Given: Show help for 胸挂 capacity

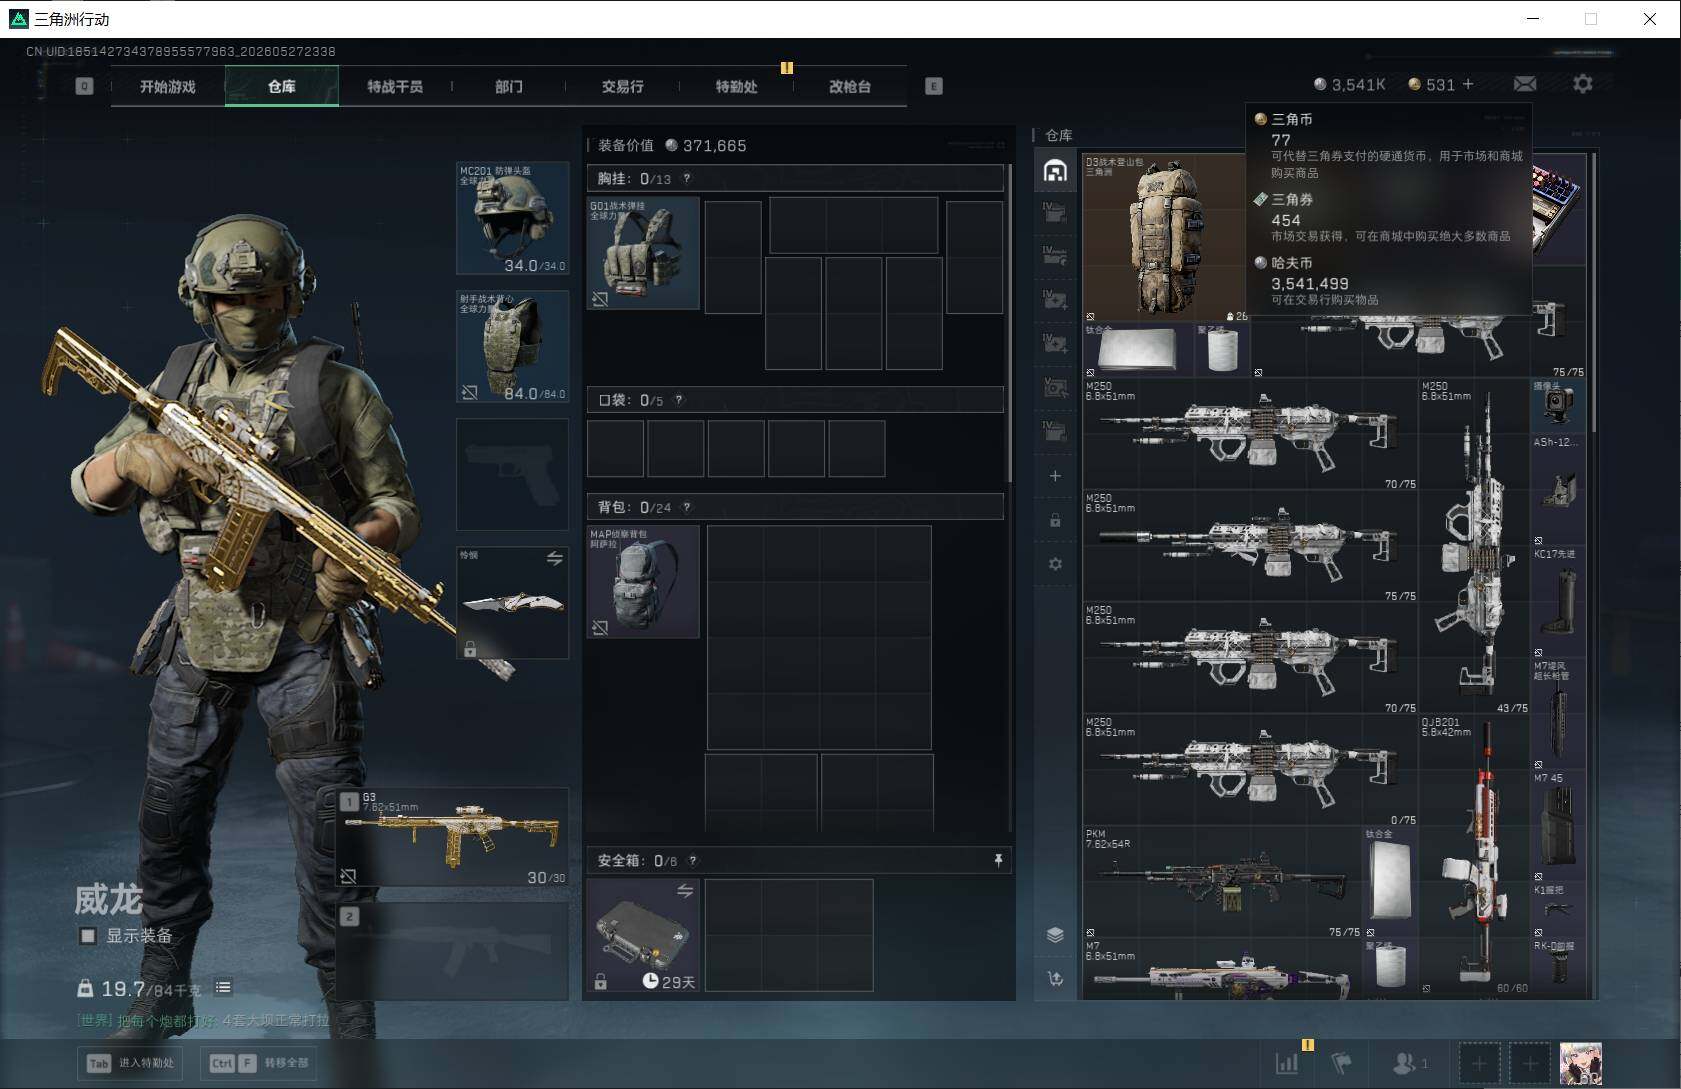Looking at the screenshot, I should click(x=687, y=178).
